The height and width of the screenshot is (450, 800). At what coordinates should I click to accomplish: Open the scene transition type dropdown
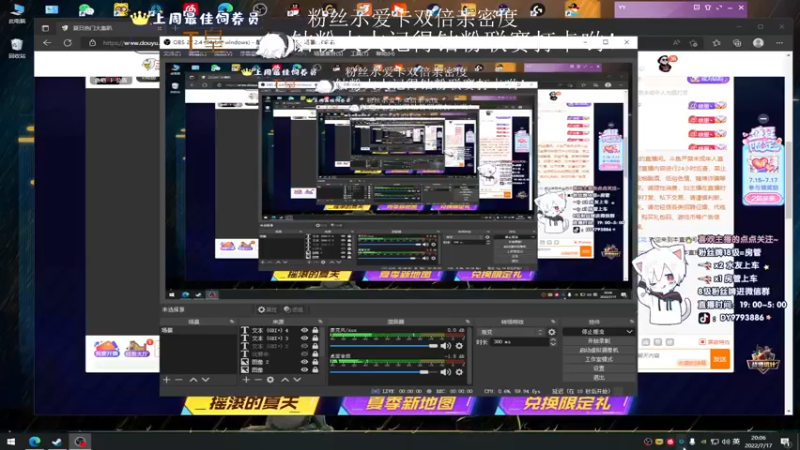pyautogui.click(x=511, y=332)
